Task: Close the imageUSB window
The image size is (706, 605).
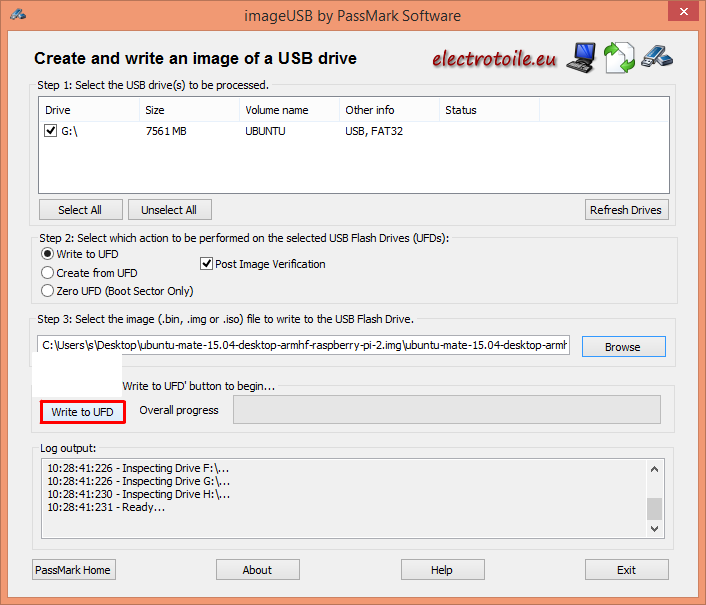Action: tap(683, 11)
